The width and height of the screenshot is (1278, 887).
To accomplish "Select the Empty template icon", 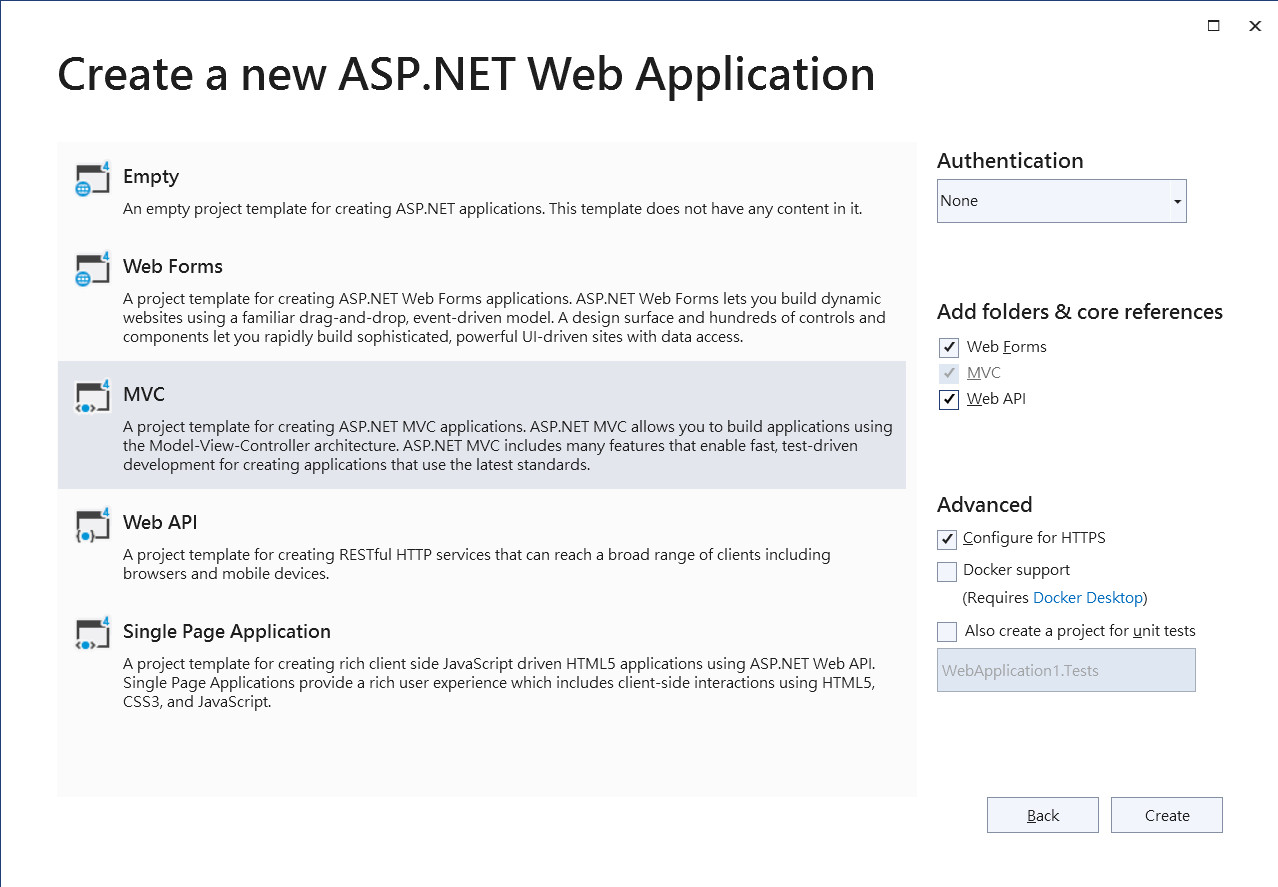I will [92, 178].
